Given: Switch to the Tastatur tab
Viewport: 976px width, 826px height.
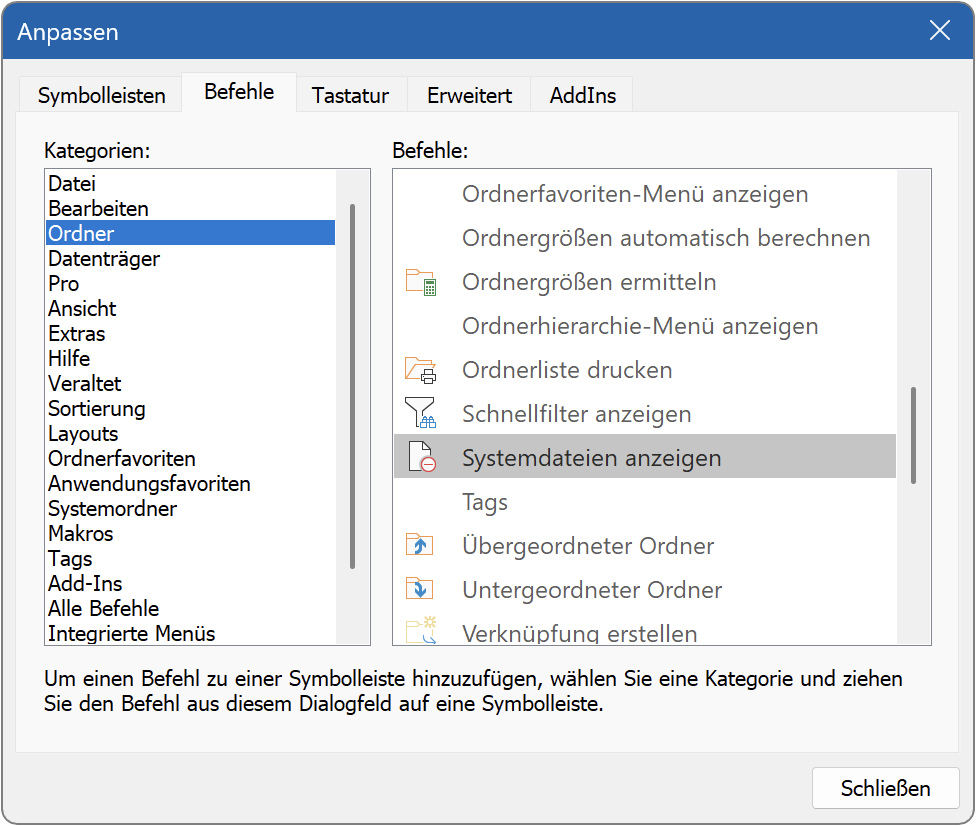Looking at the screenshot, I should click(x=350, y=94).
